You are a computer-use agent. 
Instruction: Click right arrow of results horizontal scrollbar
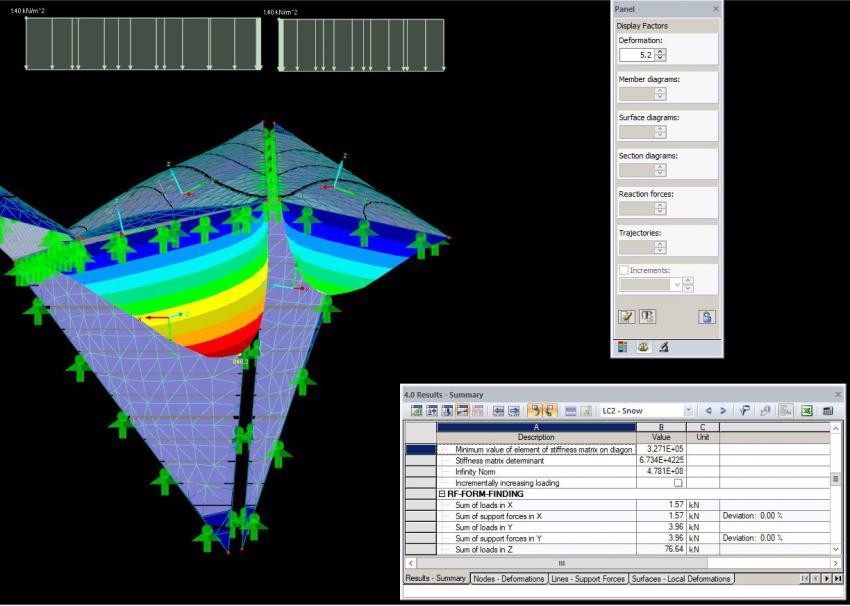click(835, 564)
